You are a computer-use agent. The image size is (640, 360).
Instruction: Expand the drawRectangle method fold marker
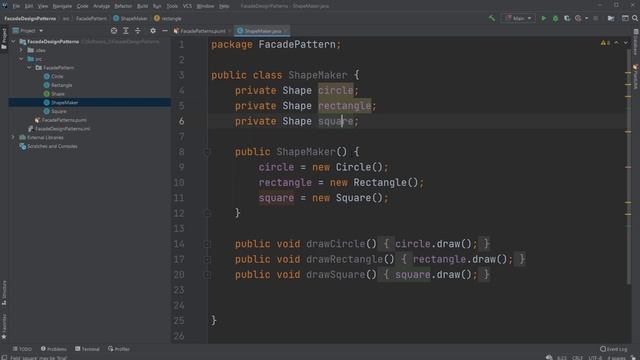(207, 260)
